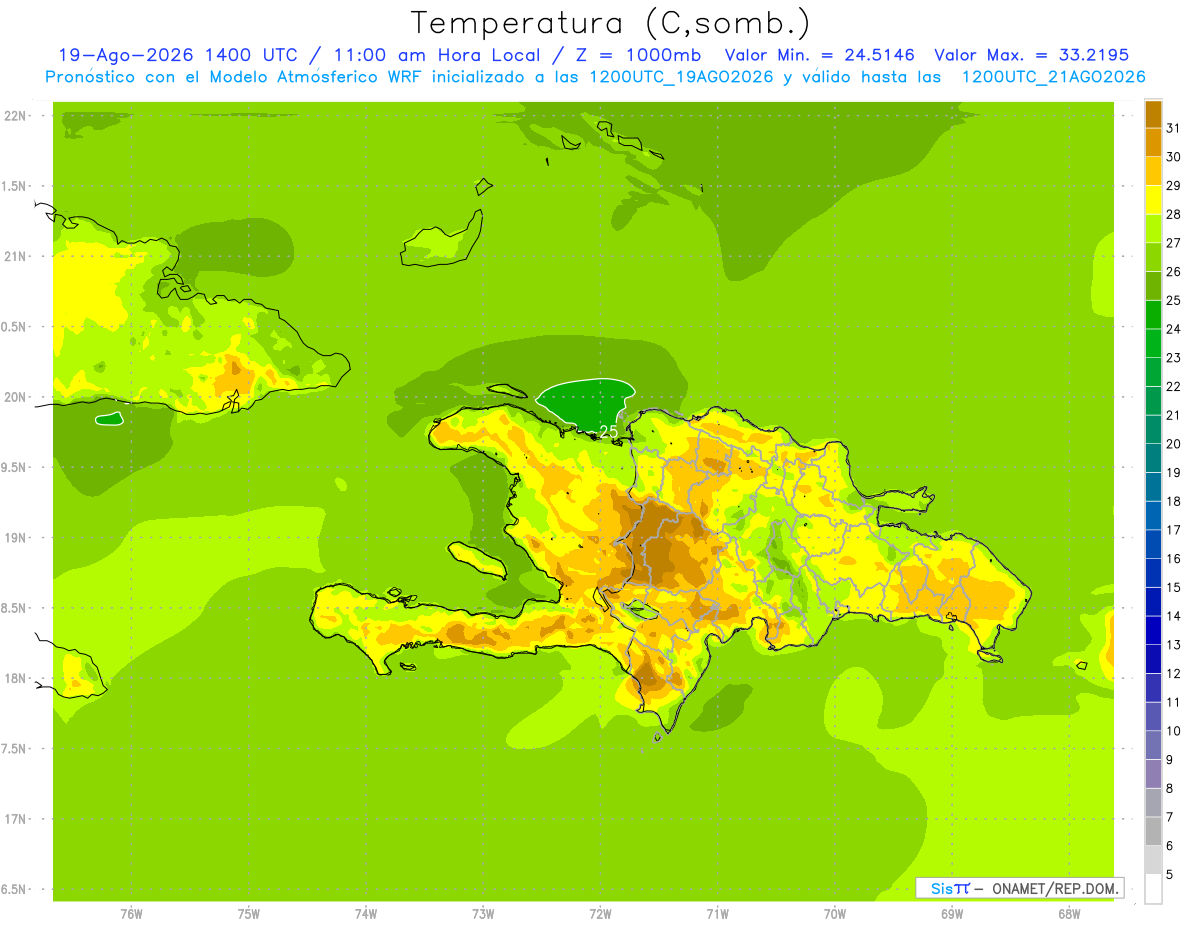Click the colorbar segment above the 31 label
The height and width of the screenshot is (927, 1200).
tap(1153, 114)
